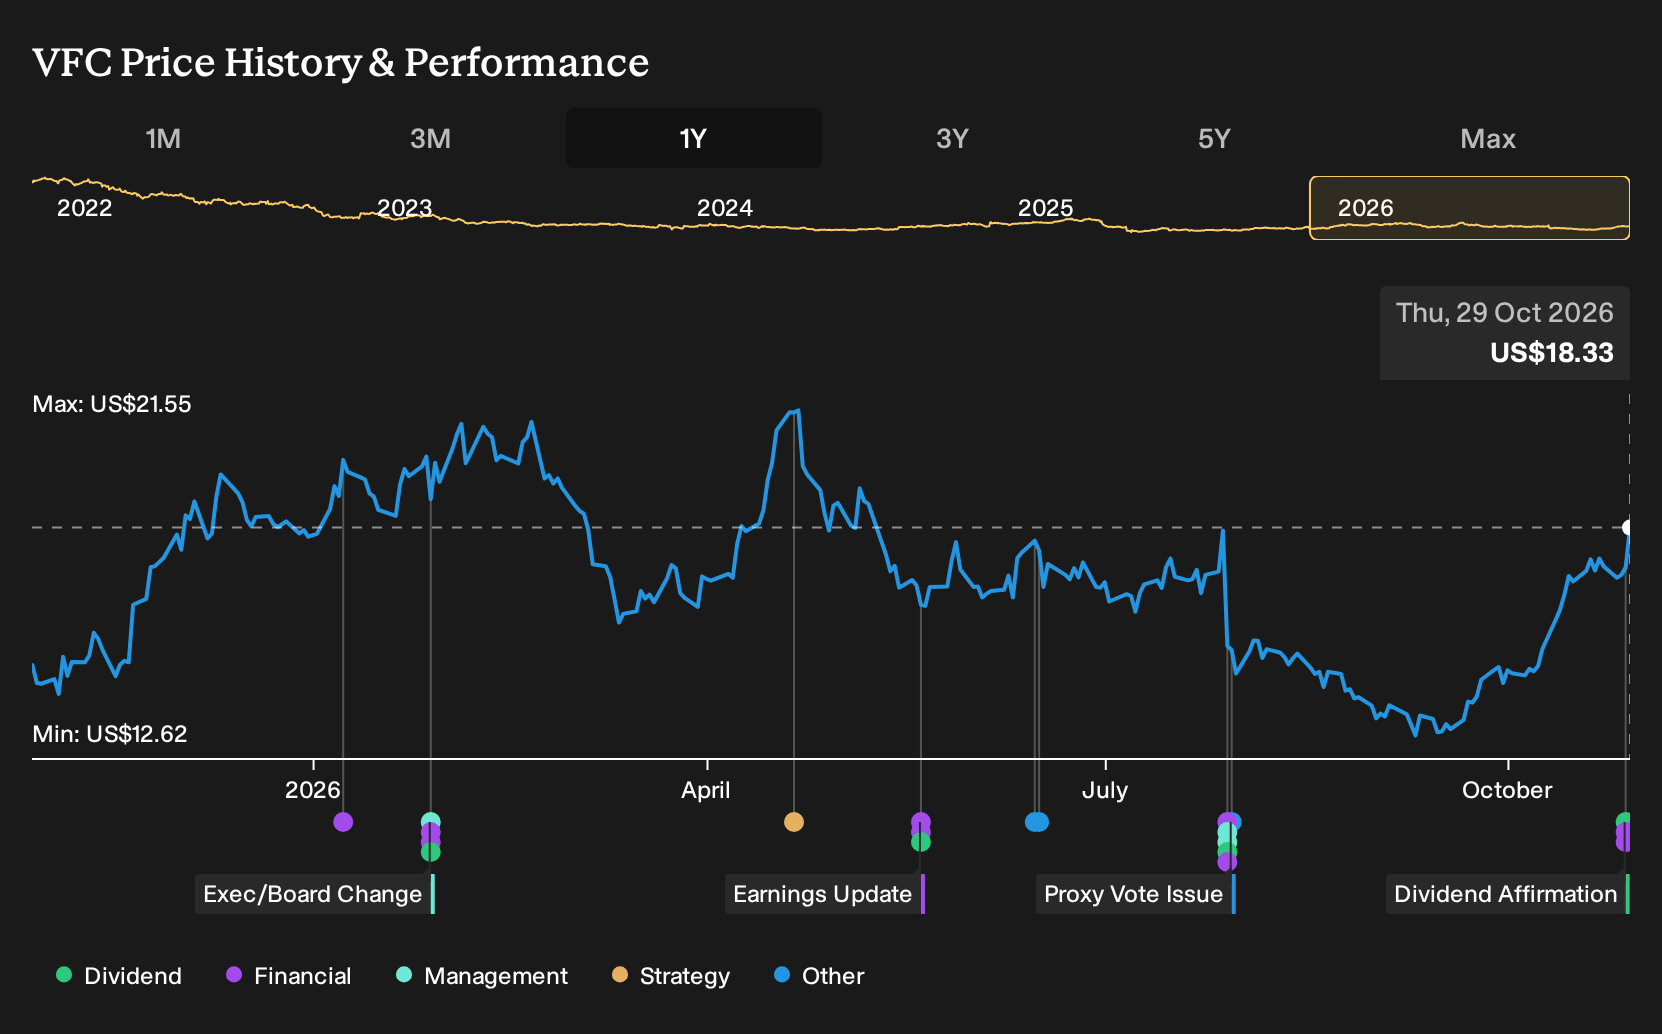The image size is (1662, 1034).
Task: Show Max price history
Action: tap(1488, 138)
